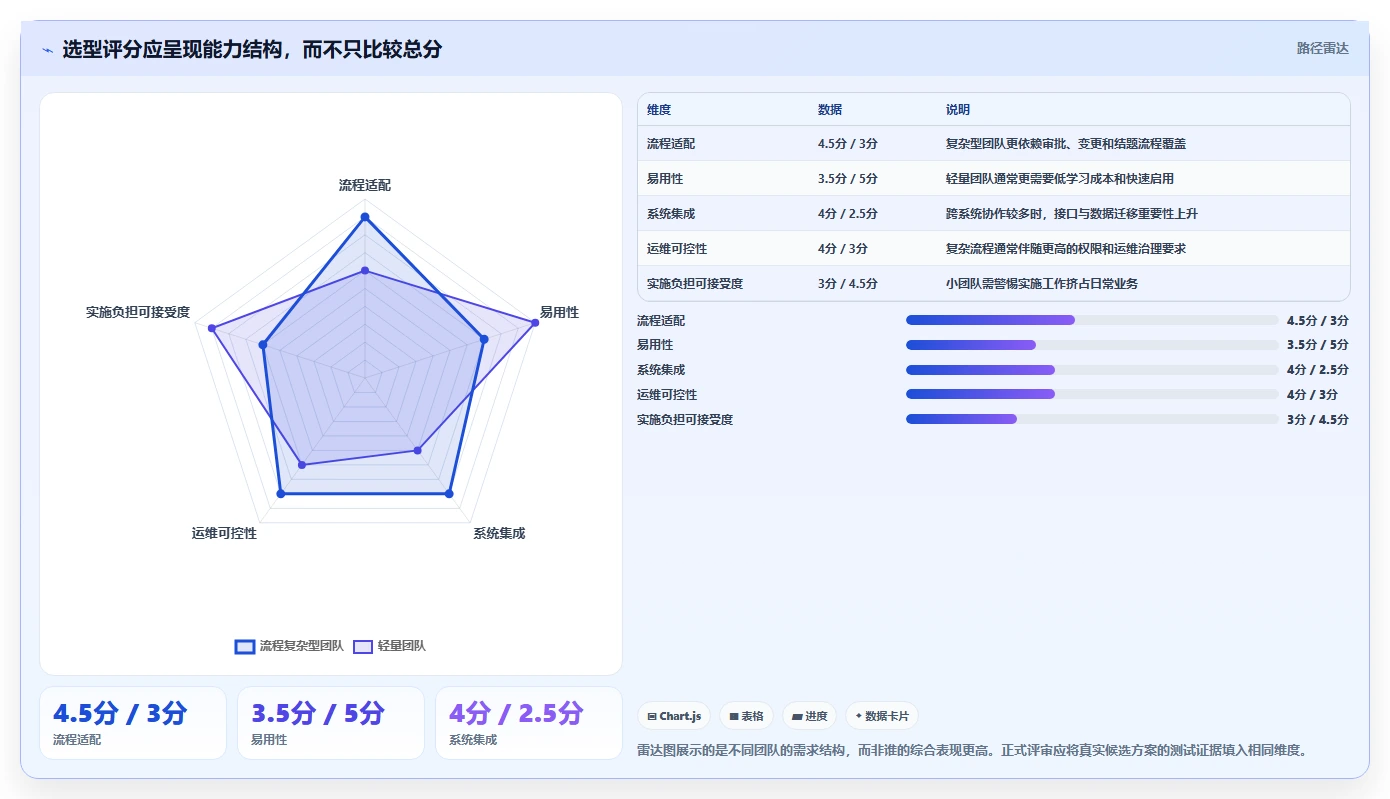Click the table cell 3.5分 / 5分
Screen dimensions: 1390x799
(x=848, y=179)
